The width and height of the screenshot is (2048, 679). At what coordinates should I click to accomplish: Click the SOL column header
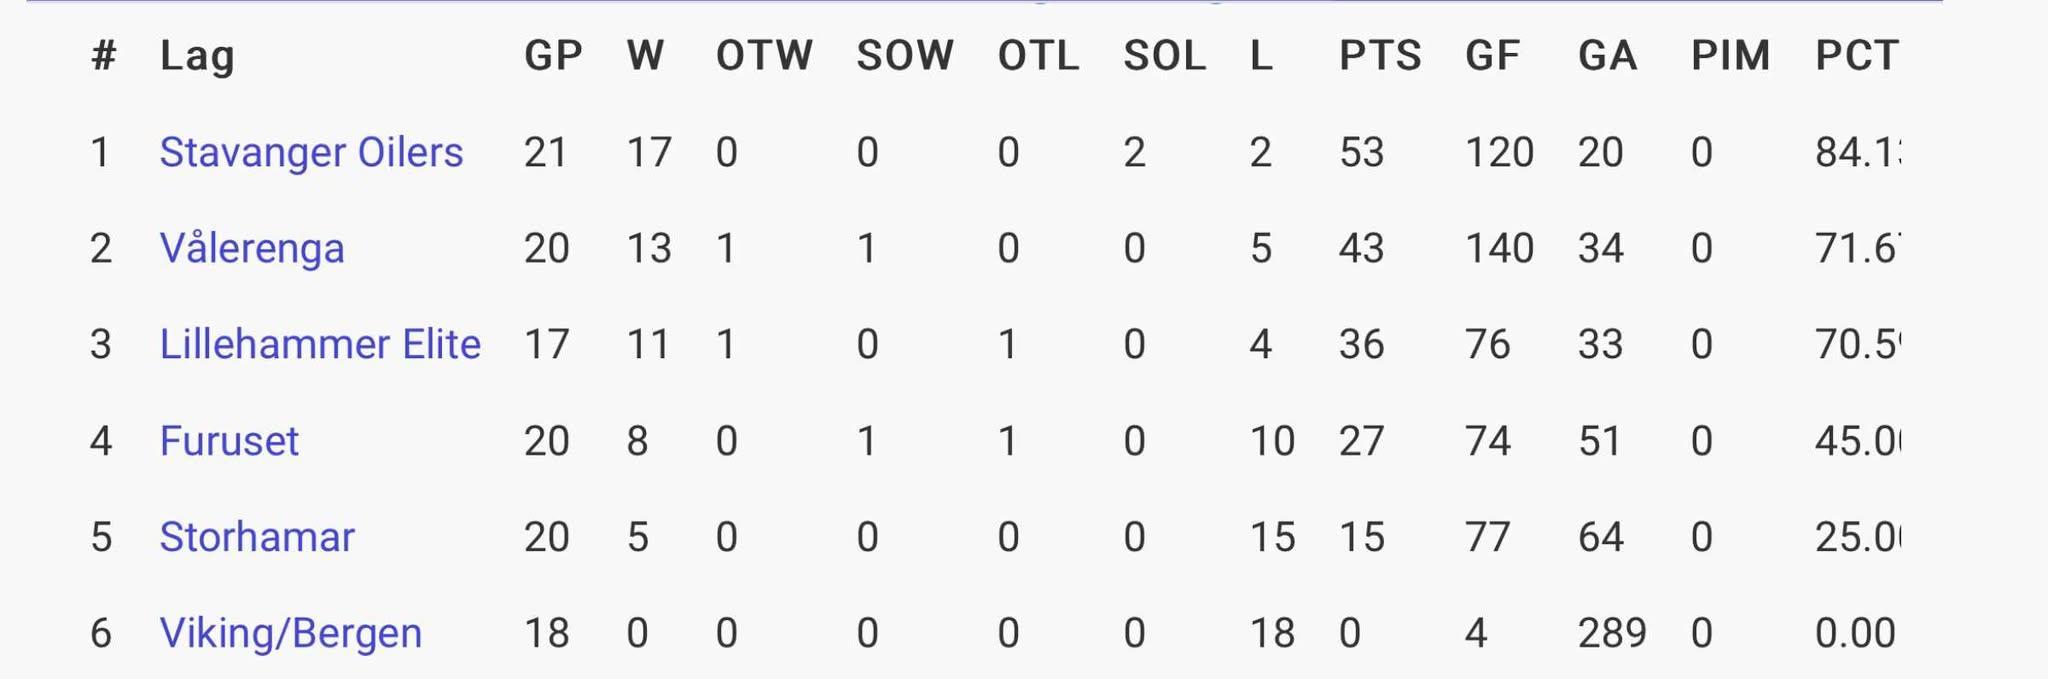point(1164,56)
